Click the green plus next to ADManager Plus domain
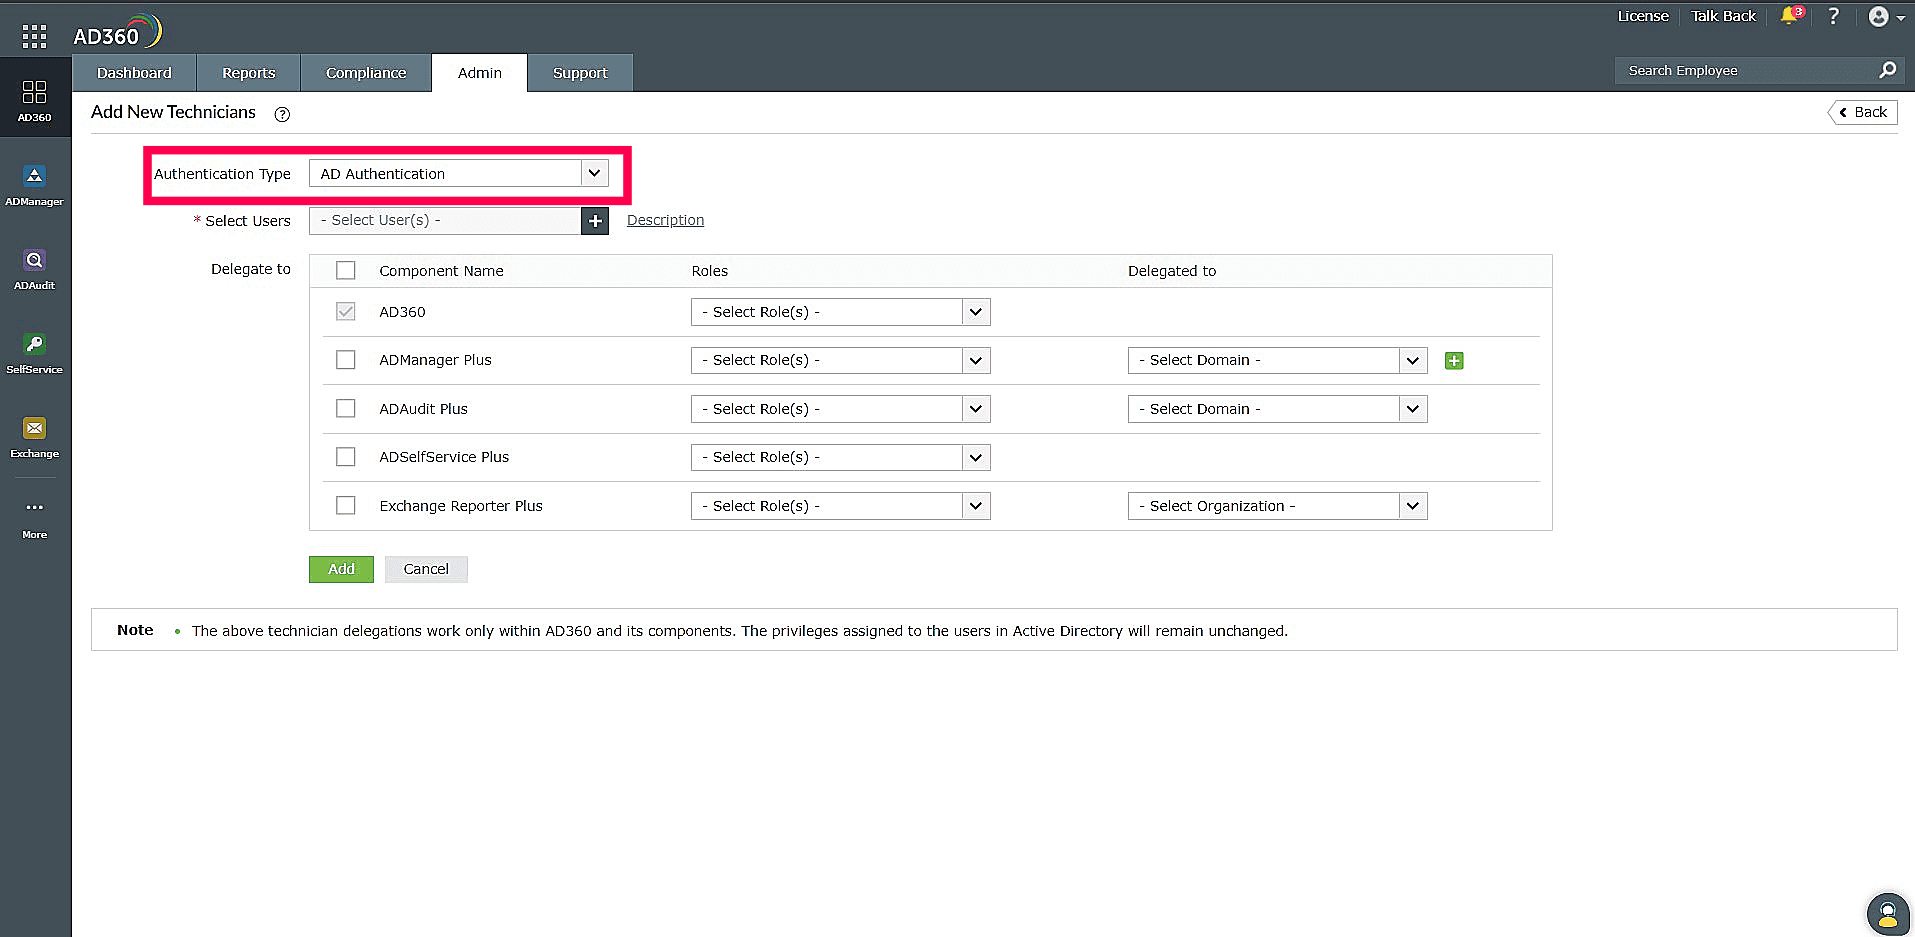This screenshot has height=937, width=1915. 1453,360
